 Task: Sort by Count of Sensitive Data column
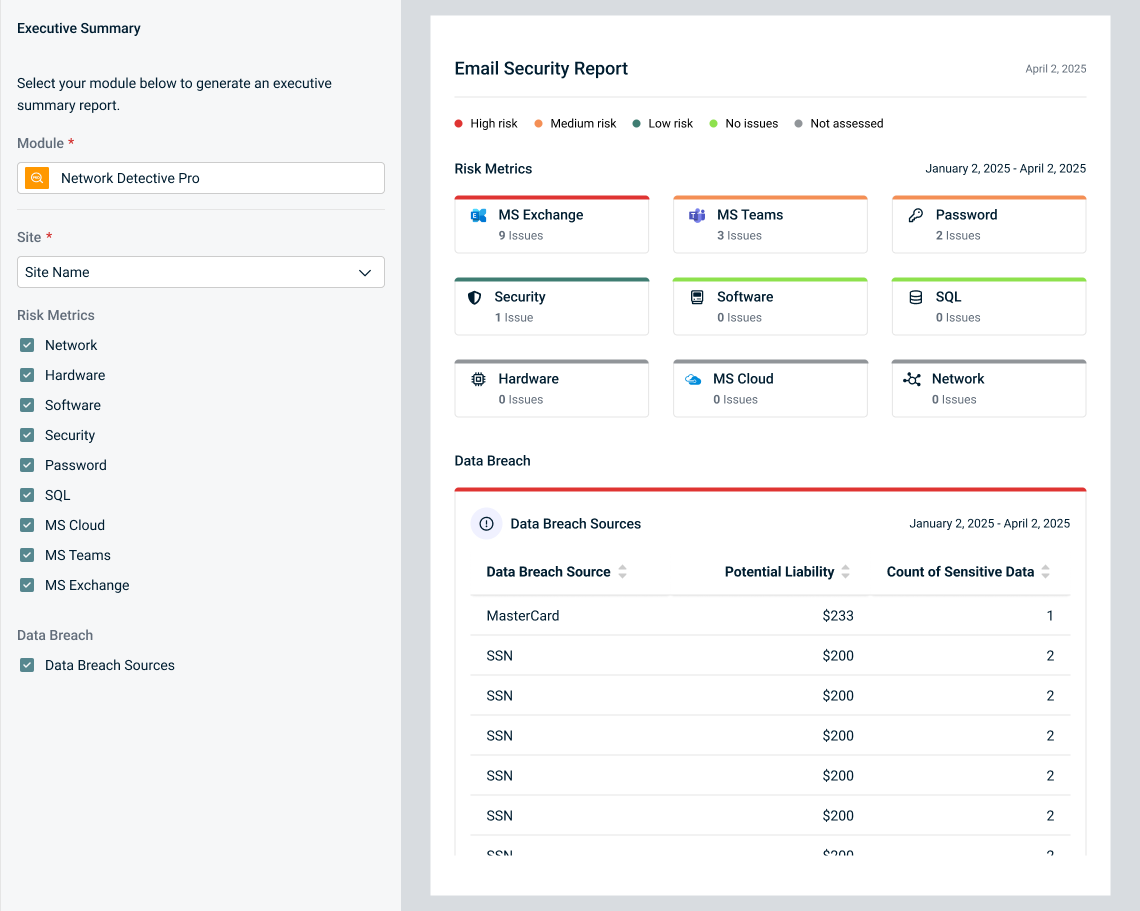tap(1046, 572)
